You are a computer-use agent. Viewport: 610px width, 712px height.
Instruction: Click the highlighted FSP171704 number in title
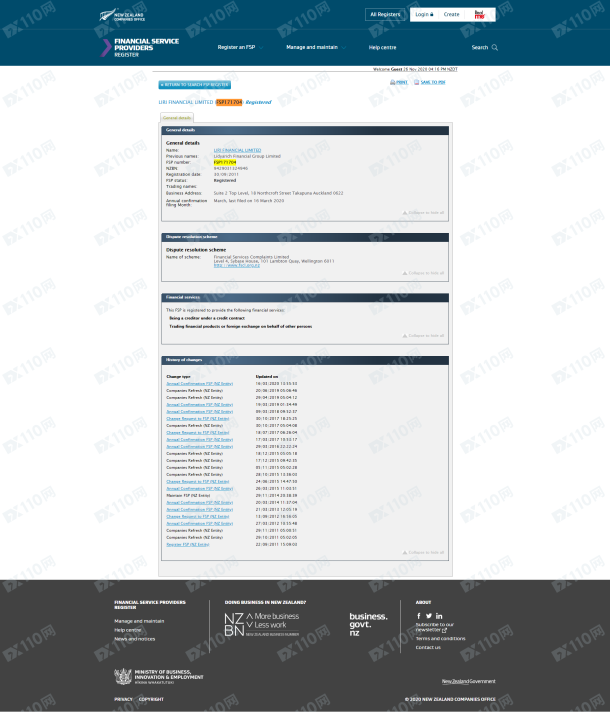tap(229, 102)
